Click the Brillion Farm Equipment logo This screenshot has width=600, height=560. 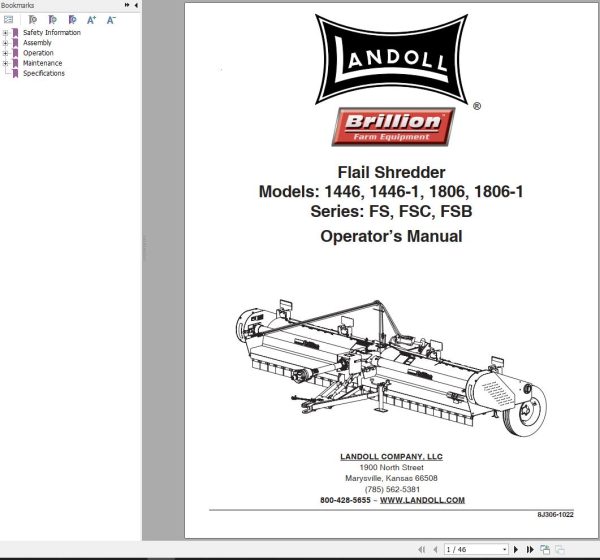[x=393, y=127]
